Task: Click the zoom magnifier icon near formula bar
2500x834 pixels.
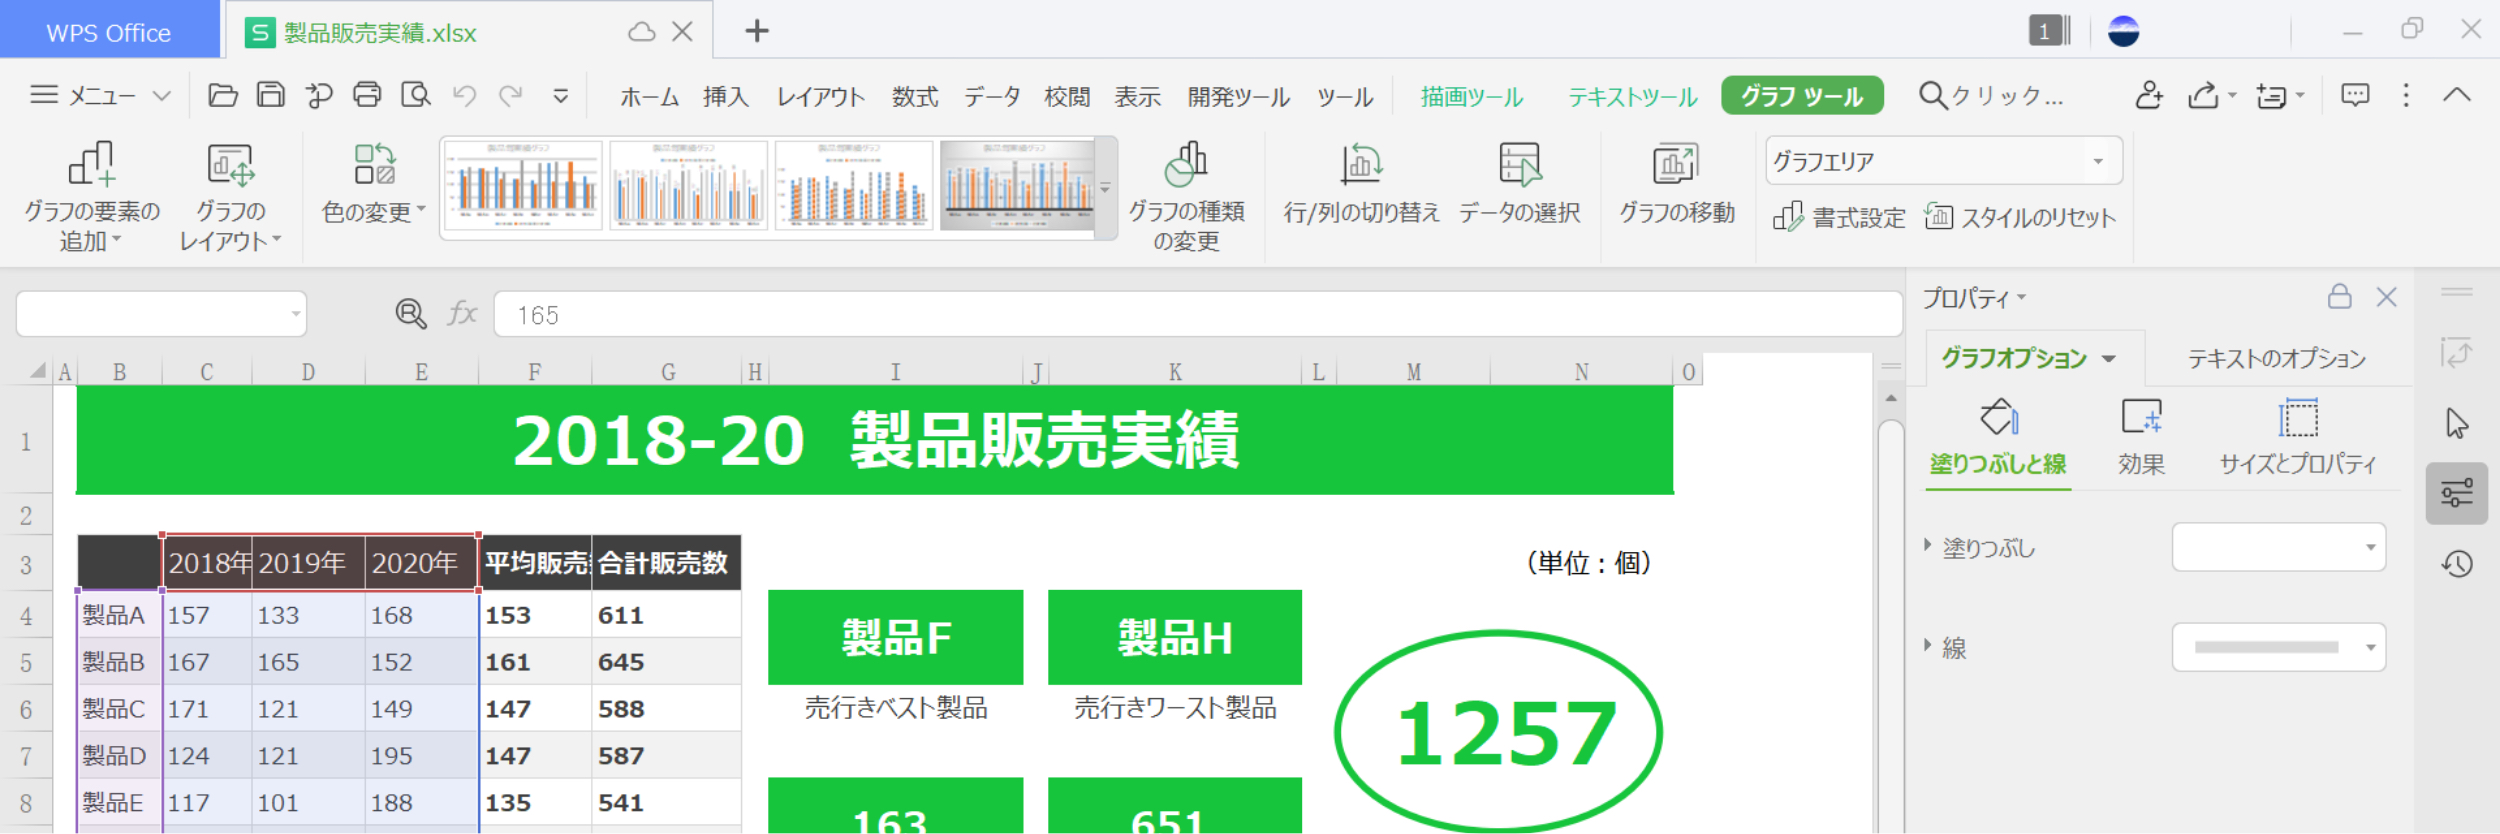Action: (411, 314)
